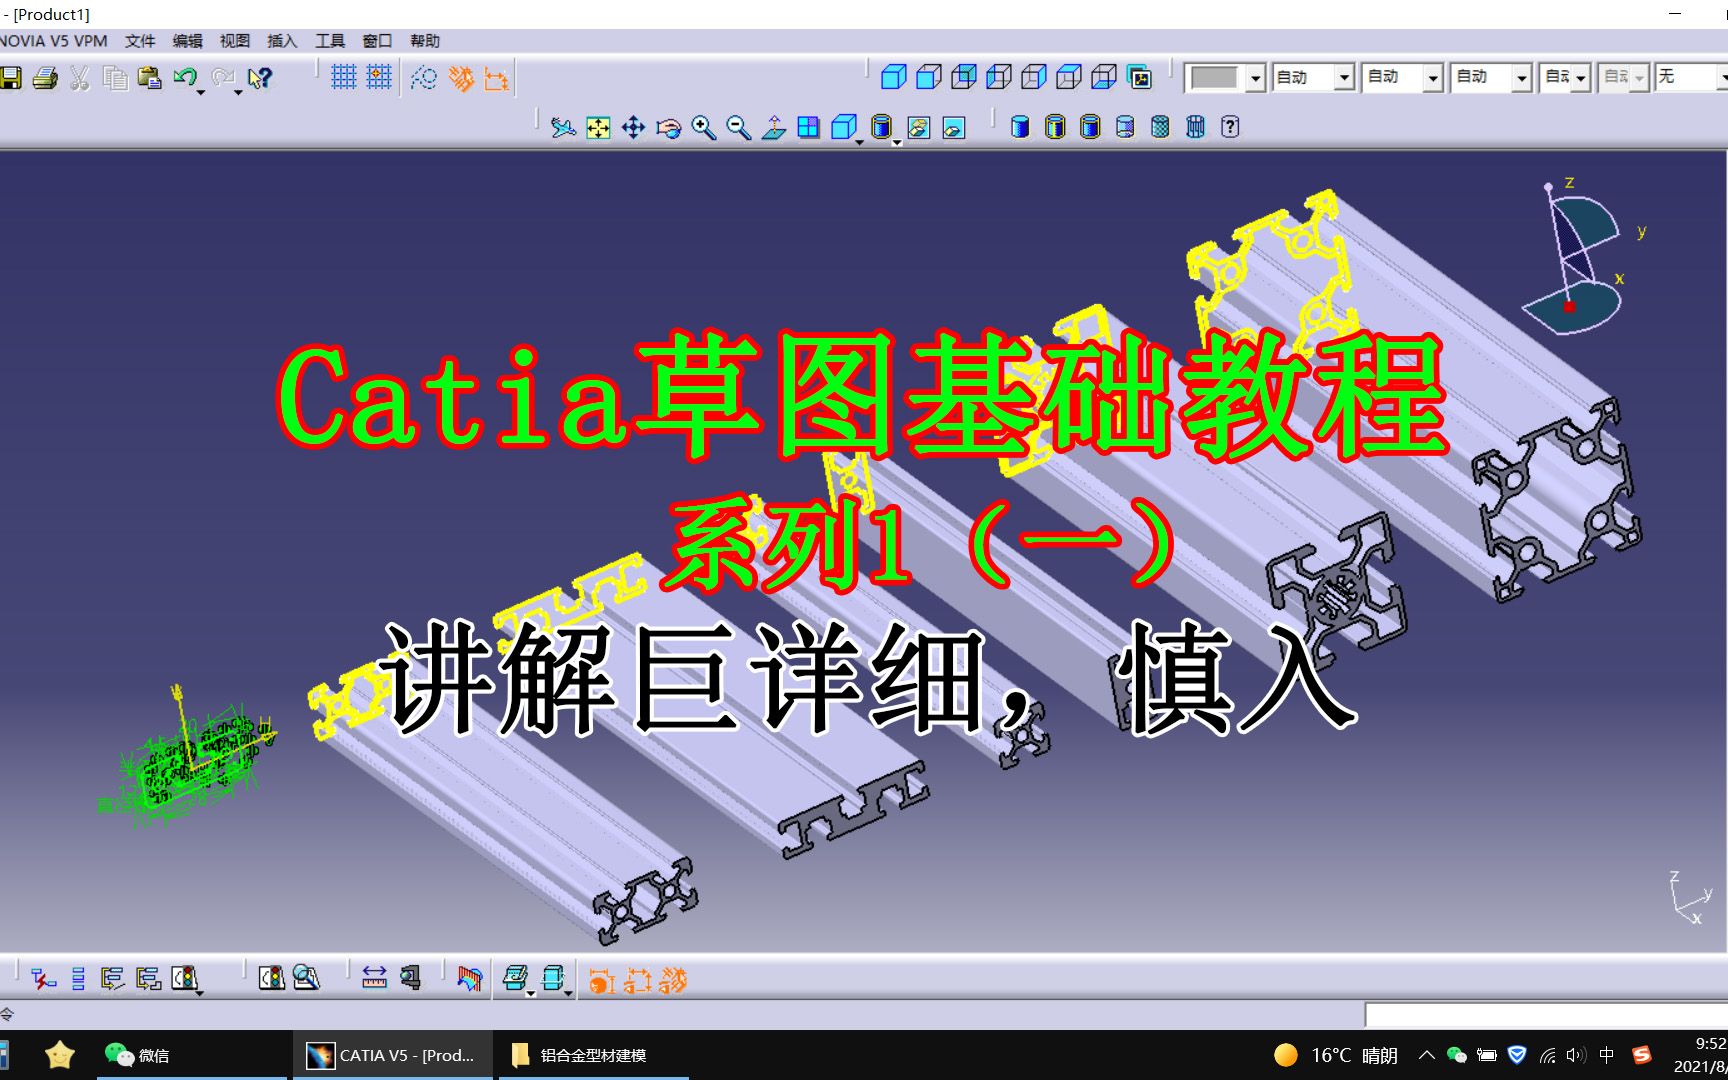Click the Zoom Out magnifier icon
This screenshot has width=1728, height=1080.
click(x=738, y=127)
